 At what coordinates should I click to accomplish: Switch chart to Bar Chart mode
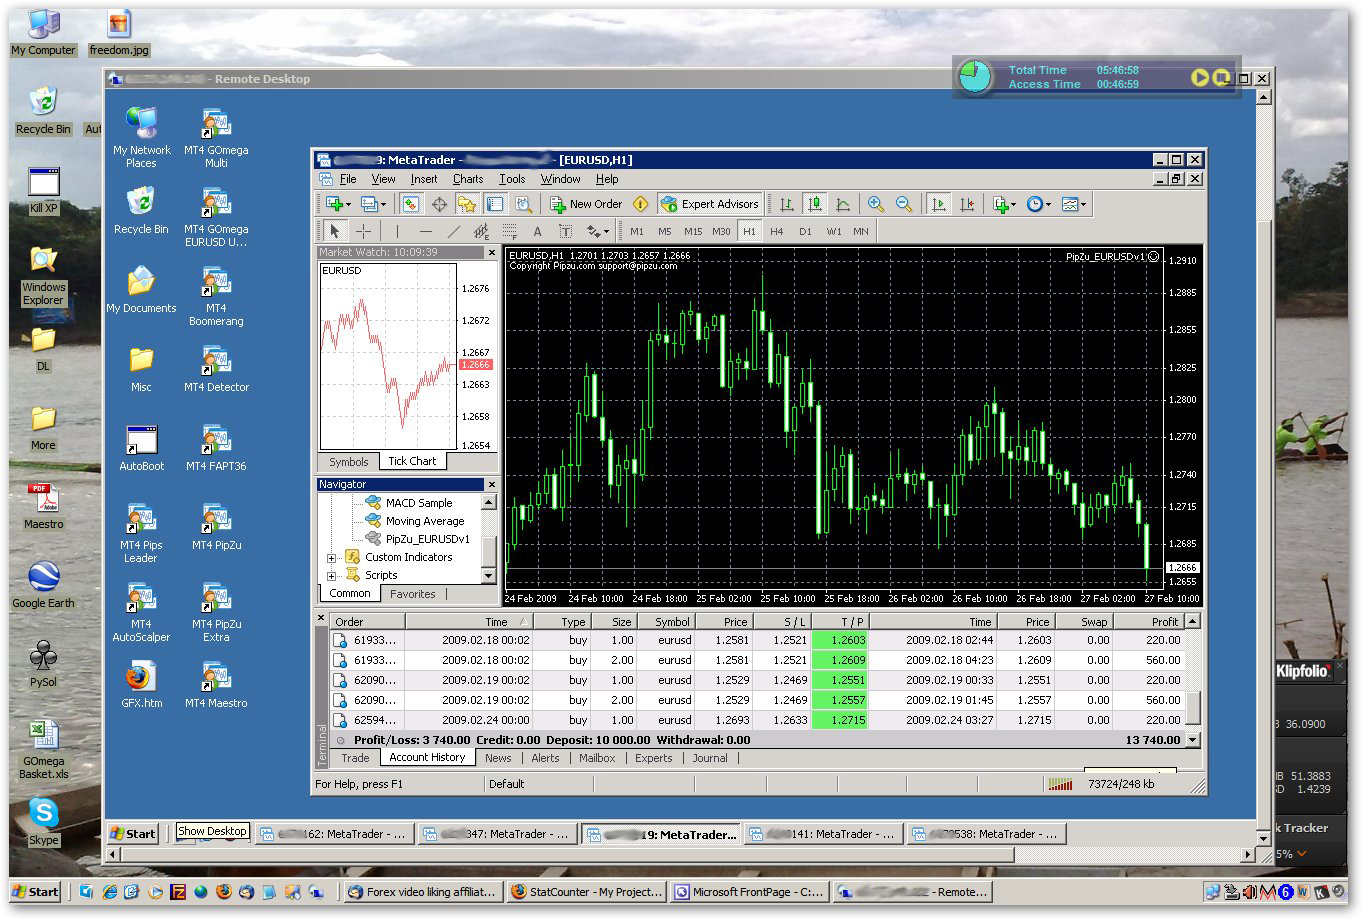[787, 204]
